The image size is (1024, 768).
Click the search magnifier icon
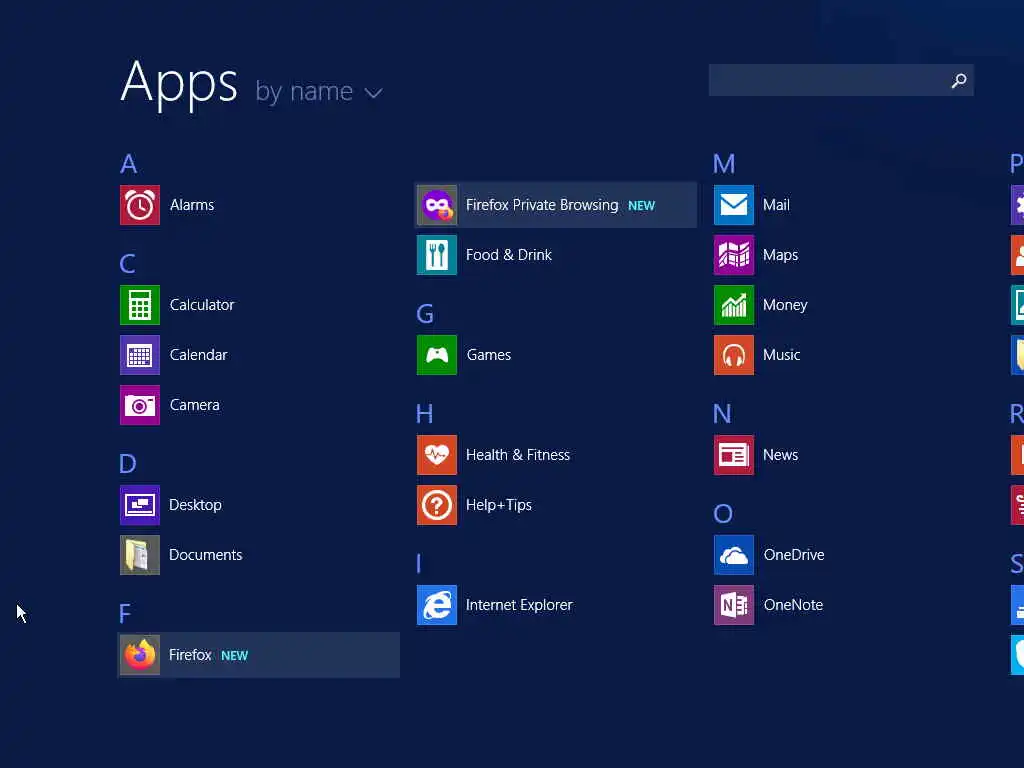click(x=959, y=80)
